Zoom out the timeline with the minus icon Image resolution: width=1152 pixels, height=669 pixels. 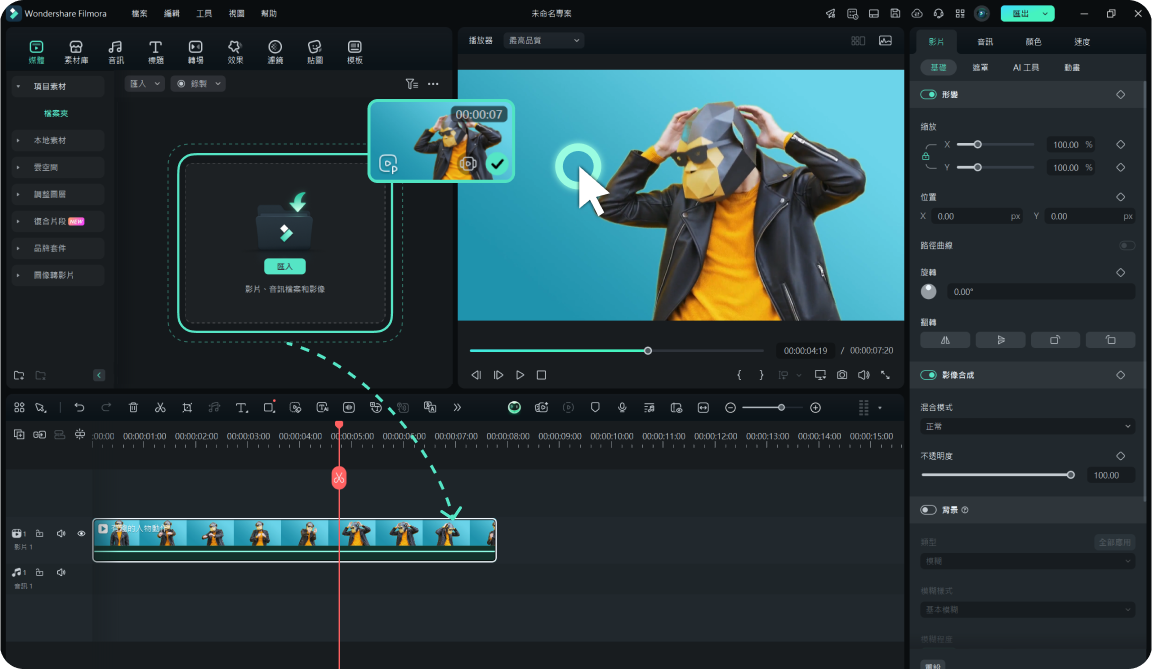pyautogui.click(x=730, y=408)
